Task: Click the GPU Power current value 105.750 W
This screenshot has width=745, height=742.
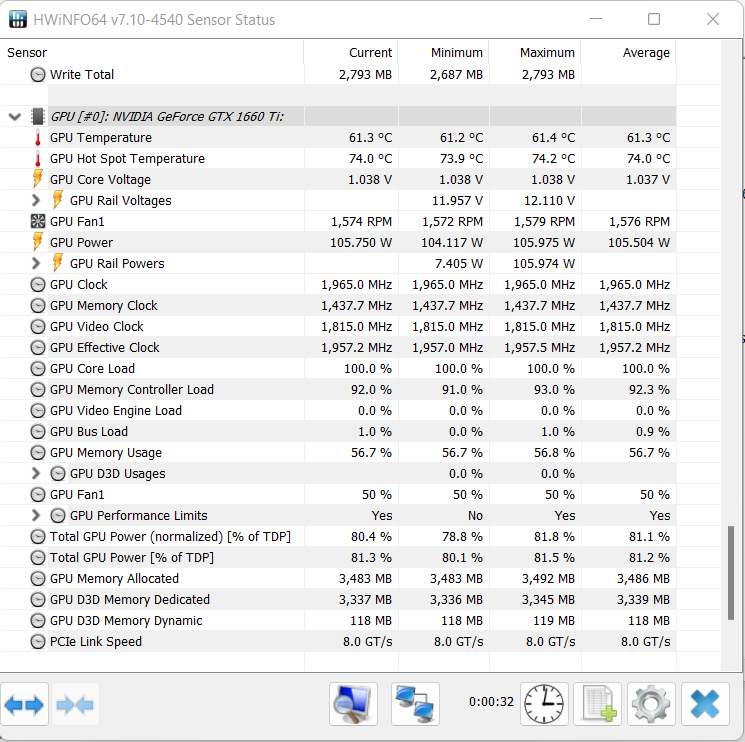Action: (x=361, y=243)
